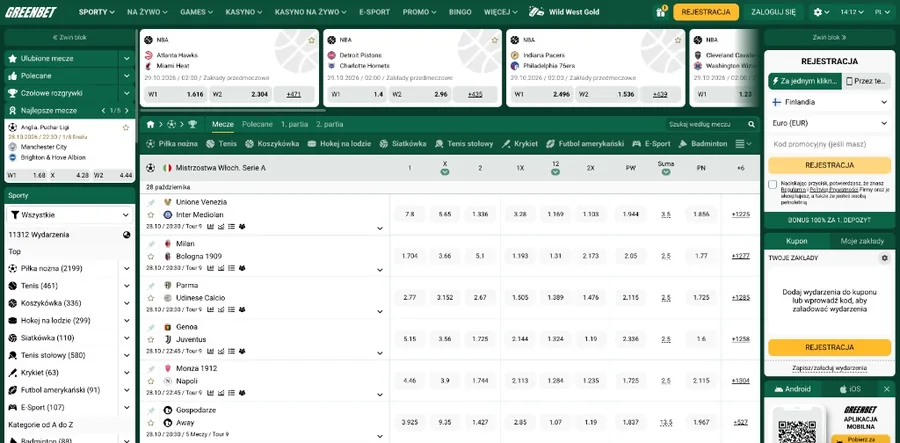Click the trophy breadcrumb icon
The width and height of the screenshot is (900, 443).
[192, 124]
